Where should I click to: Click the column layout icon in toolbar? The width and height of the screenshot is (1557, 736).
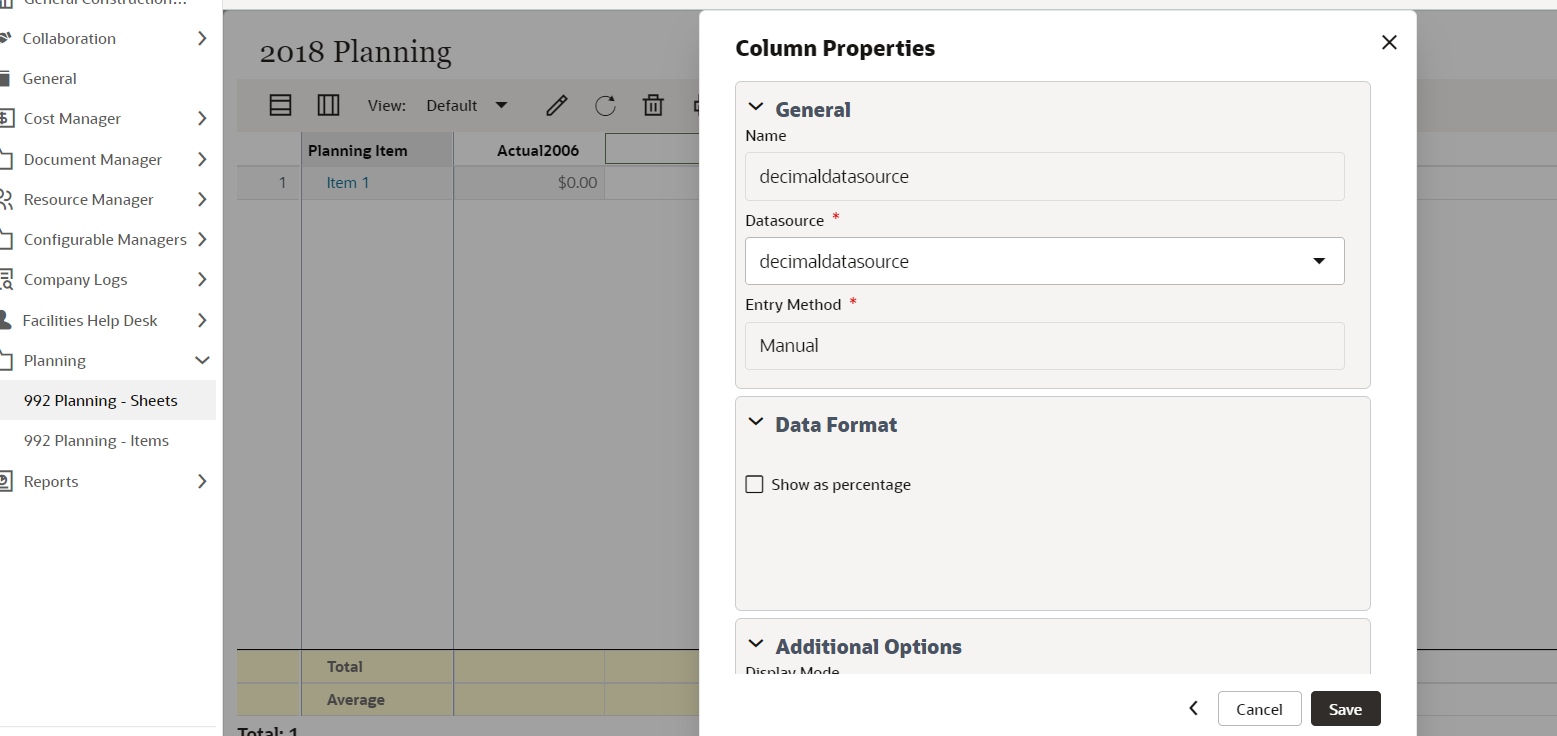(328, 105)
